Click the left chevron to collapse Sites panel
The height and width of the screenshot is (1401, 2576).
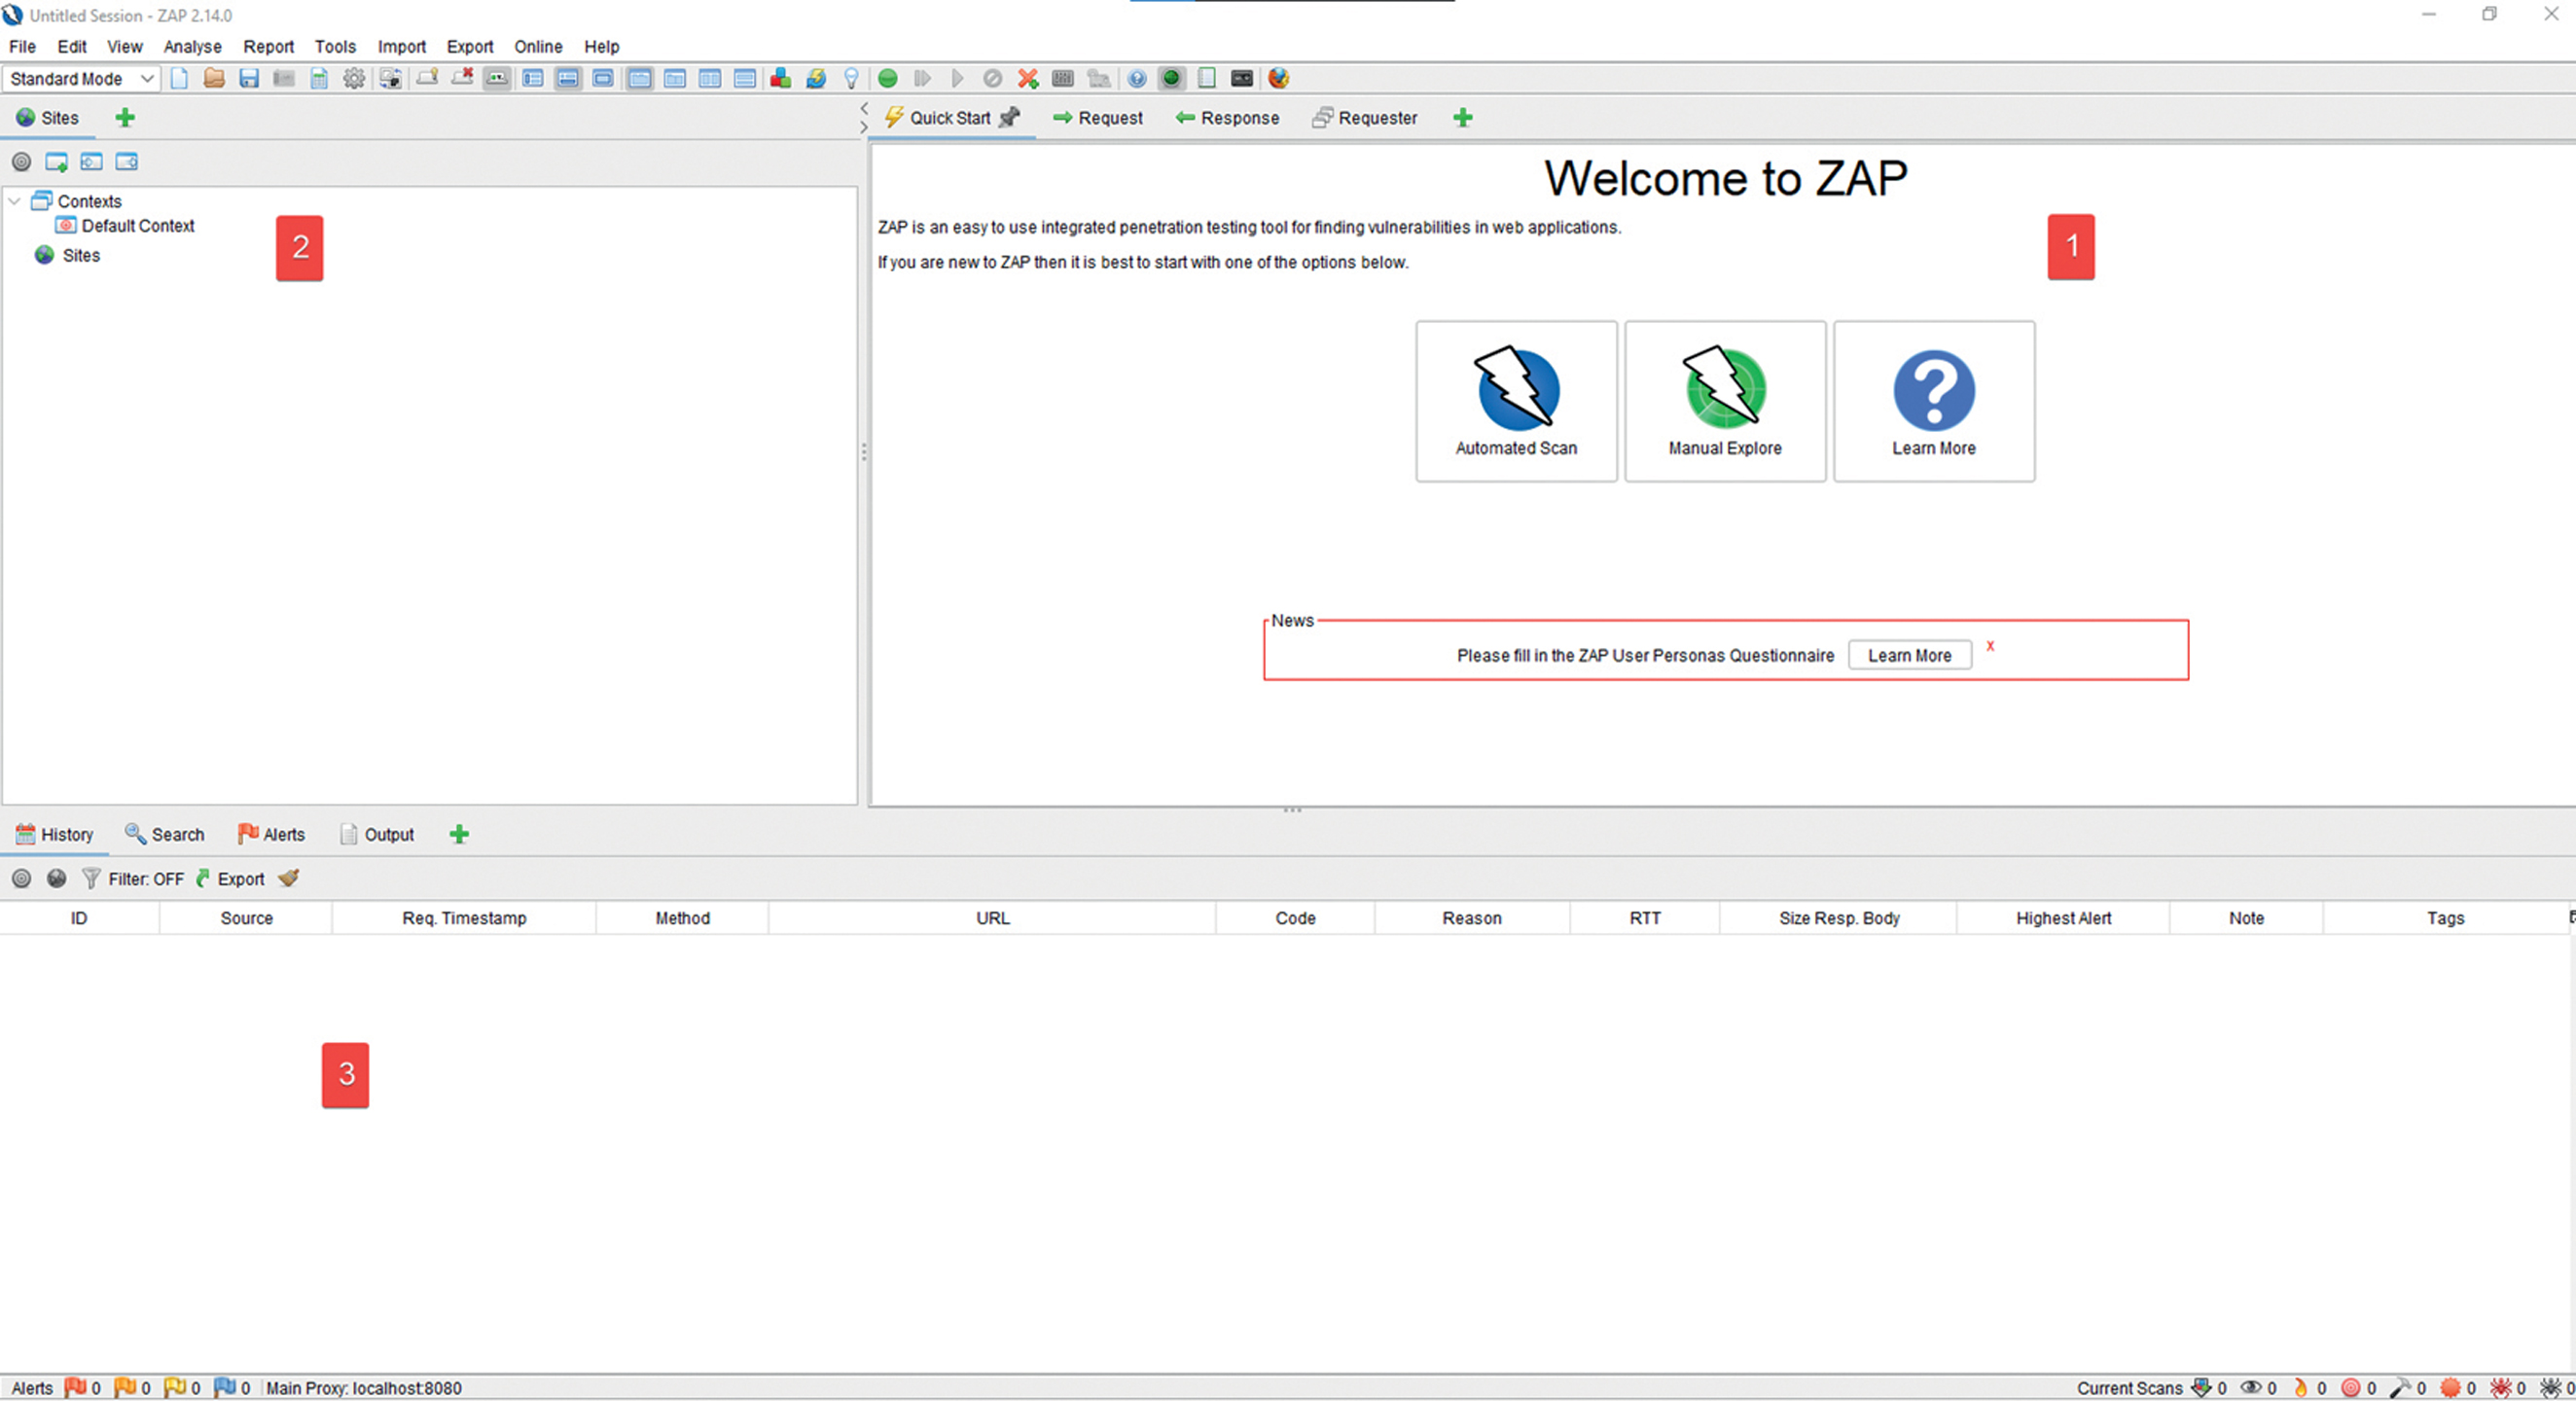point(864,108)
